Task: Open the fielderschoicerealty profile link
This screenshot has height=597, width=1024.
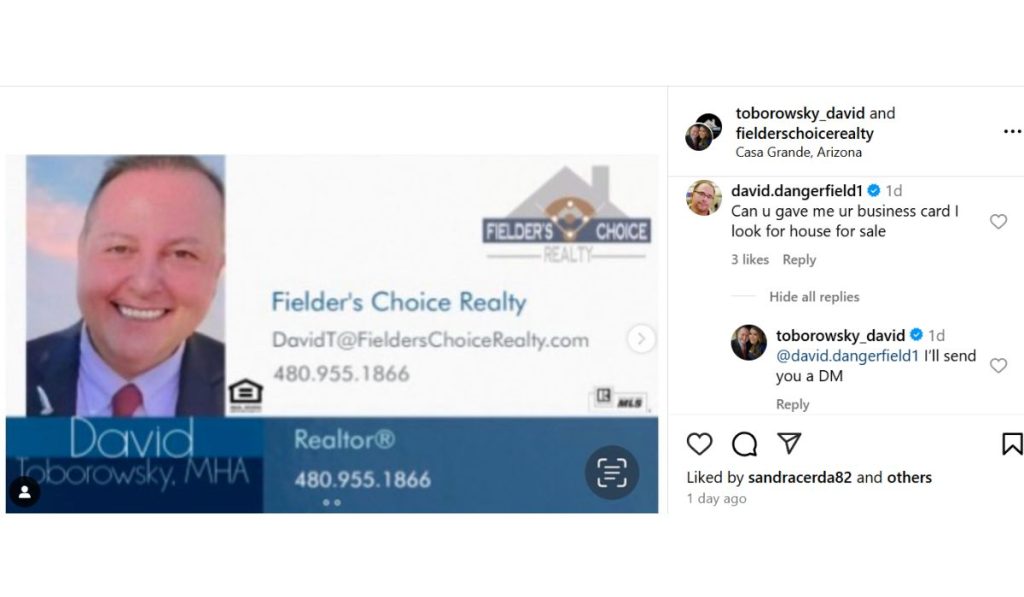Action: (805, 133)
